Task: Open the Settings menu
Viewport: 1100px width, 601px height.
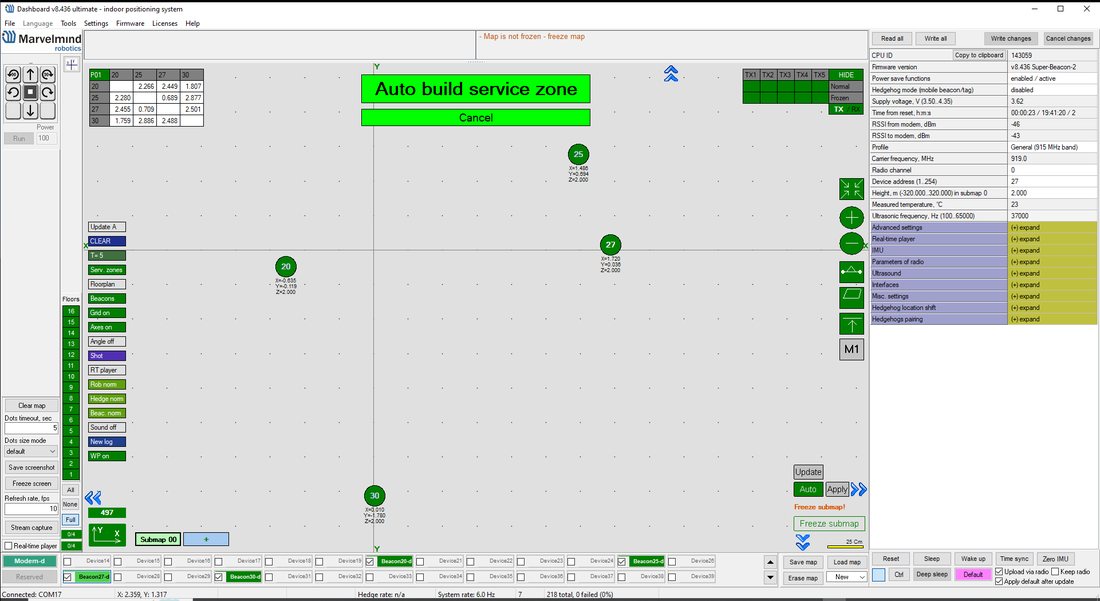Action: pos(96,23)
